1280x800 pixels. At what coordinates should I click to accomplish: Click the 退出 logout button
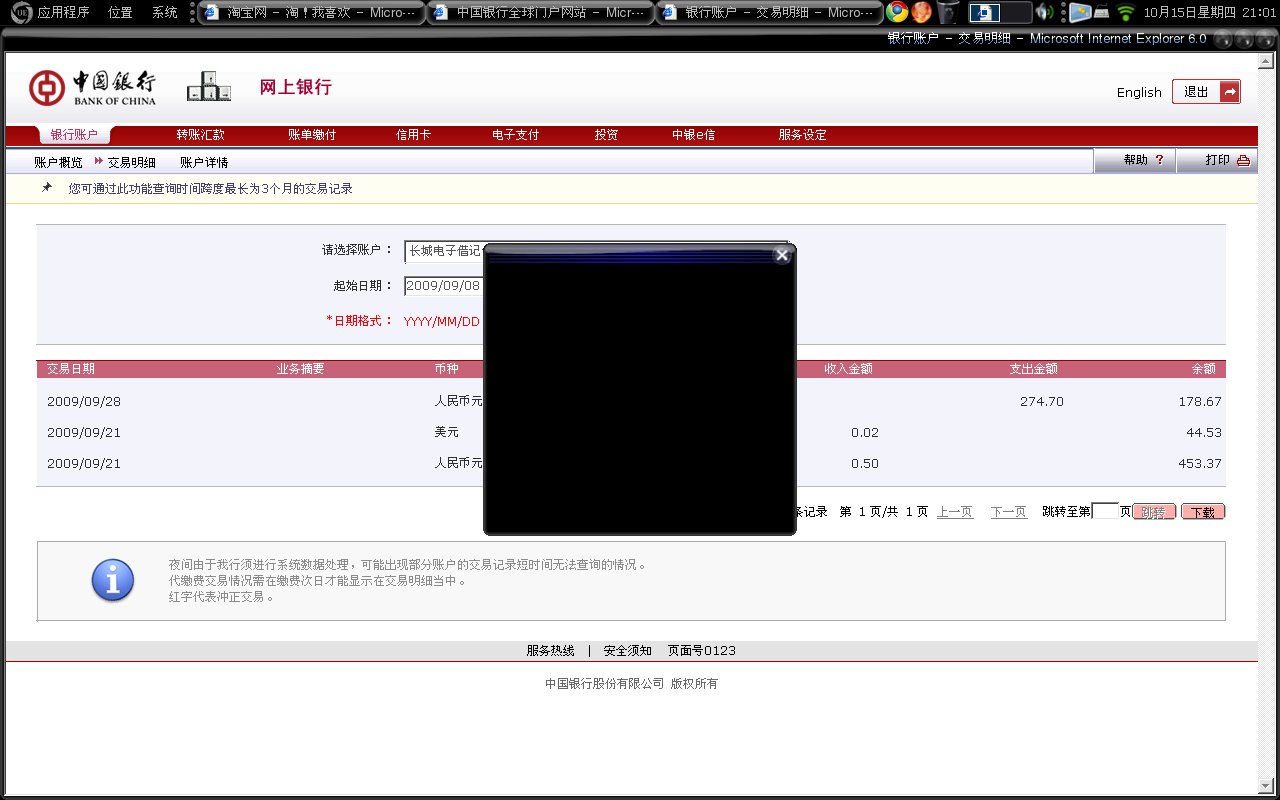1206,92
